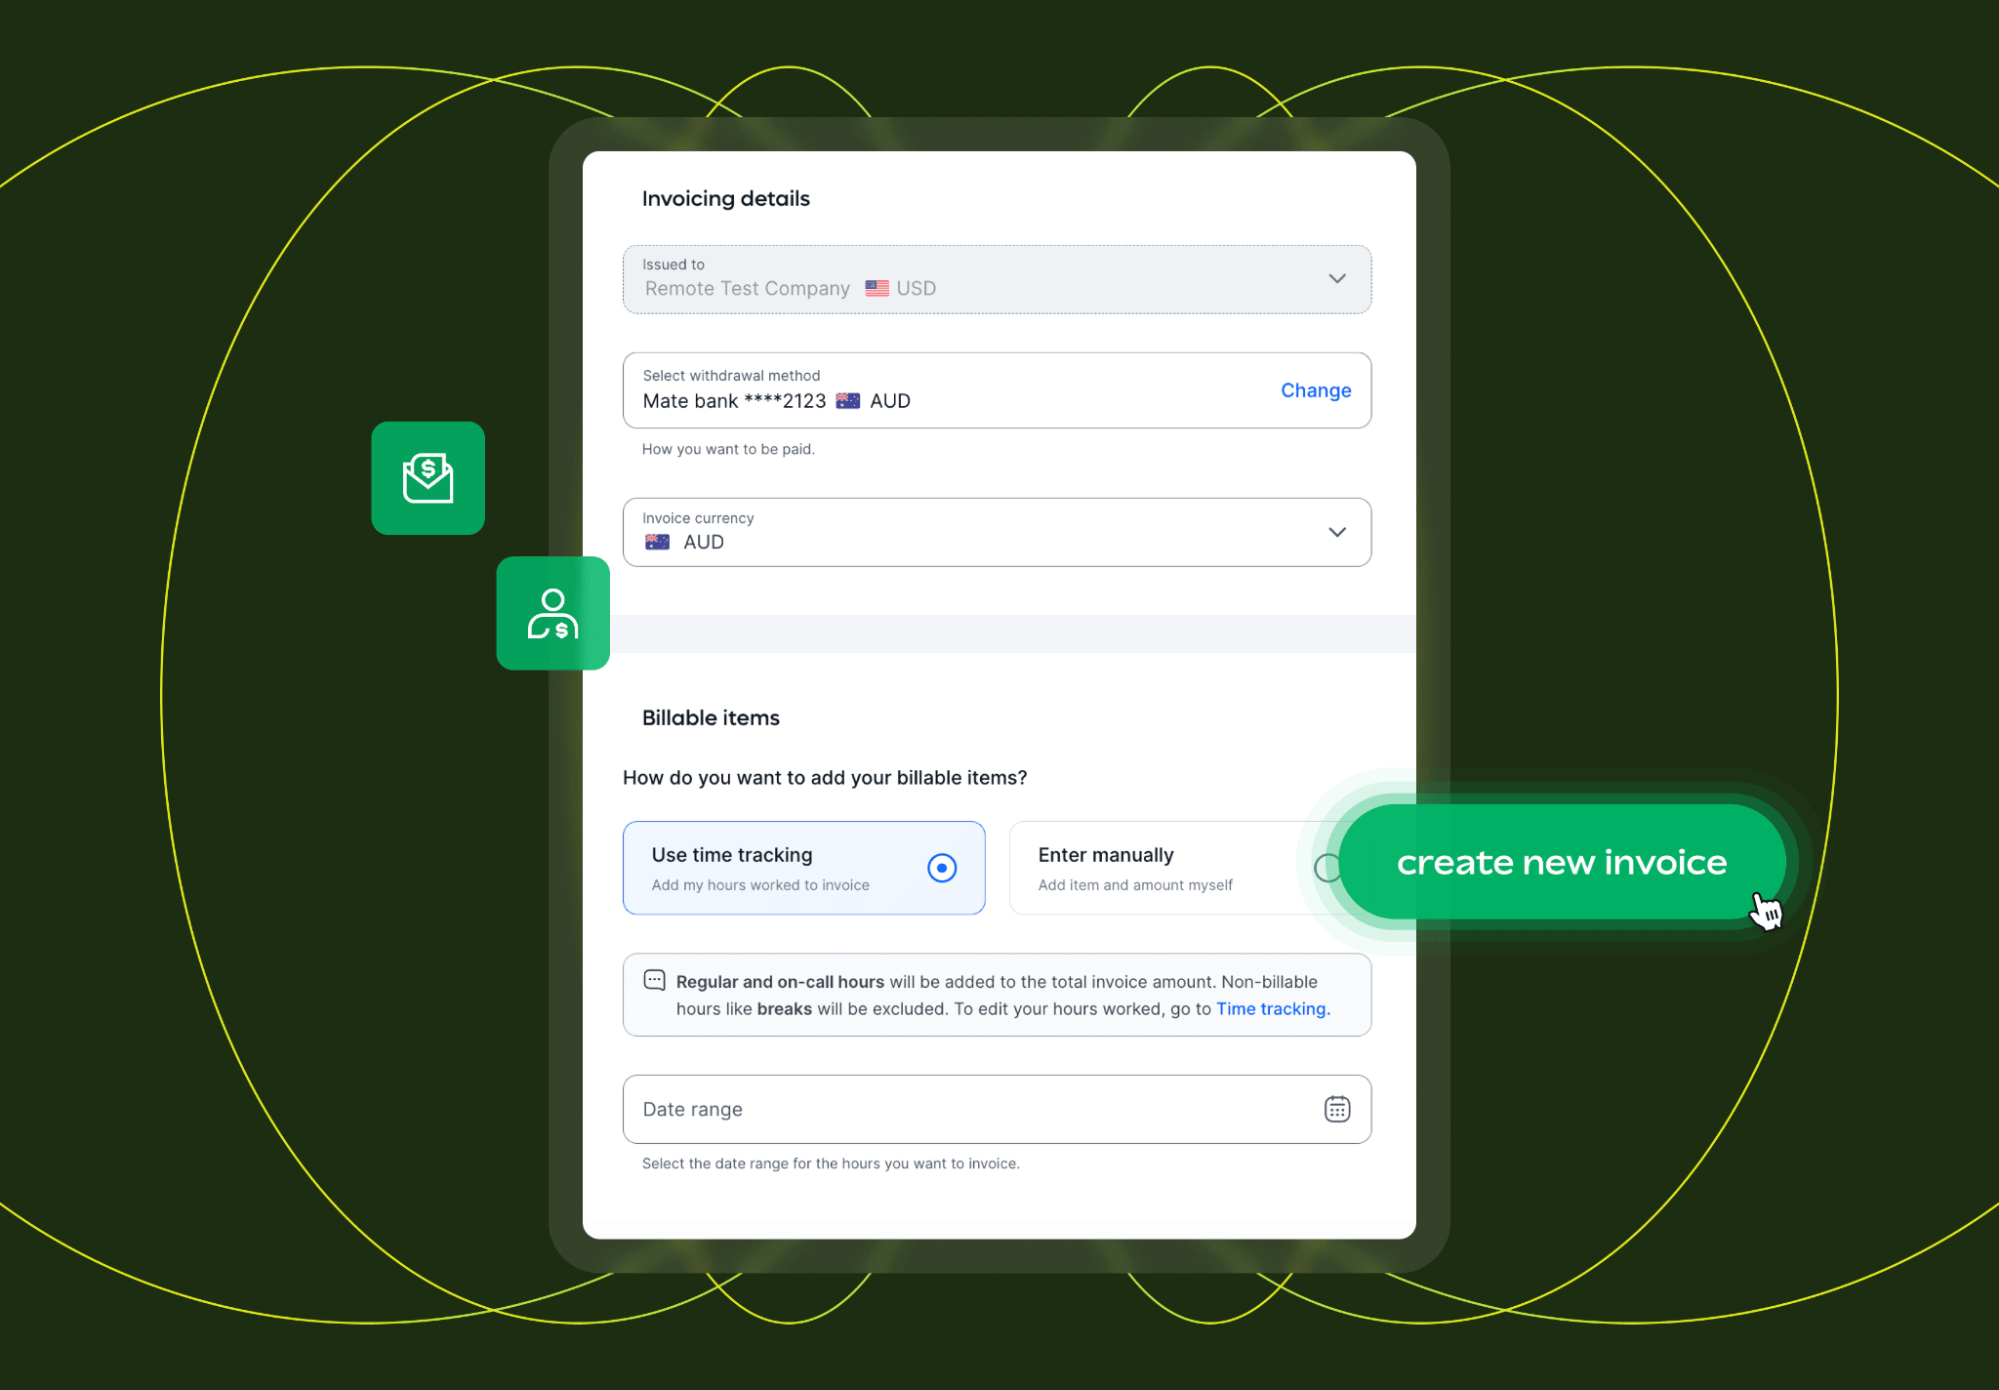This screenshot has width=1999, height=1390.
Task: Click the chevron on the Issued to field
Action: coord(1337,279)
